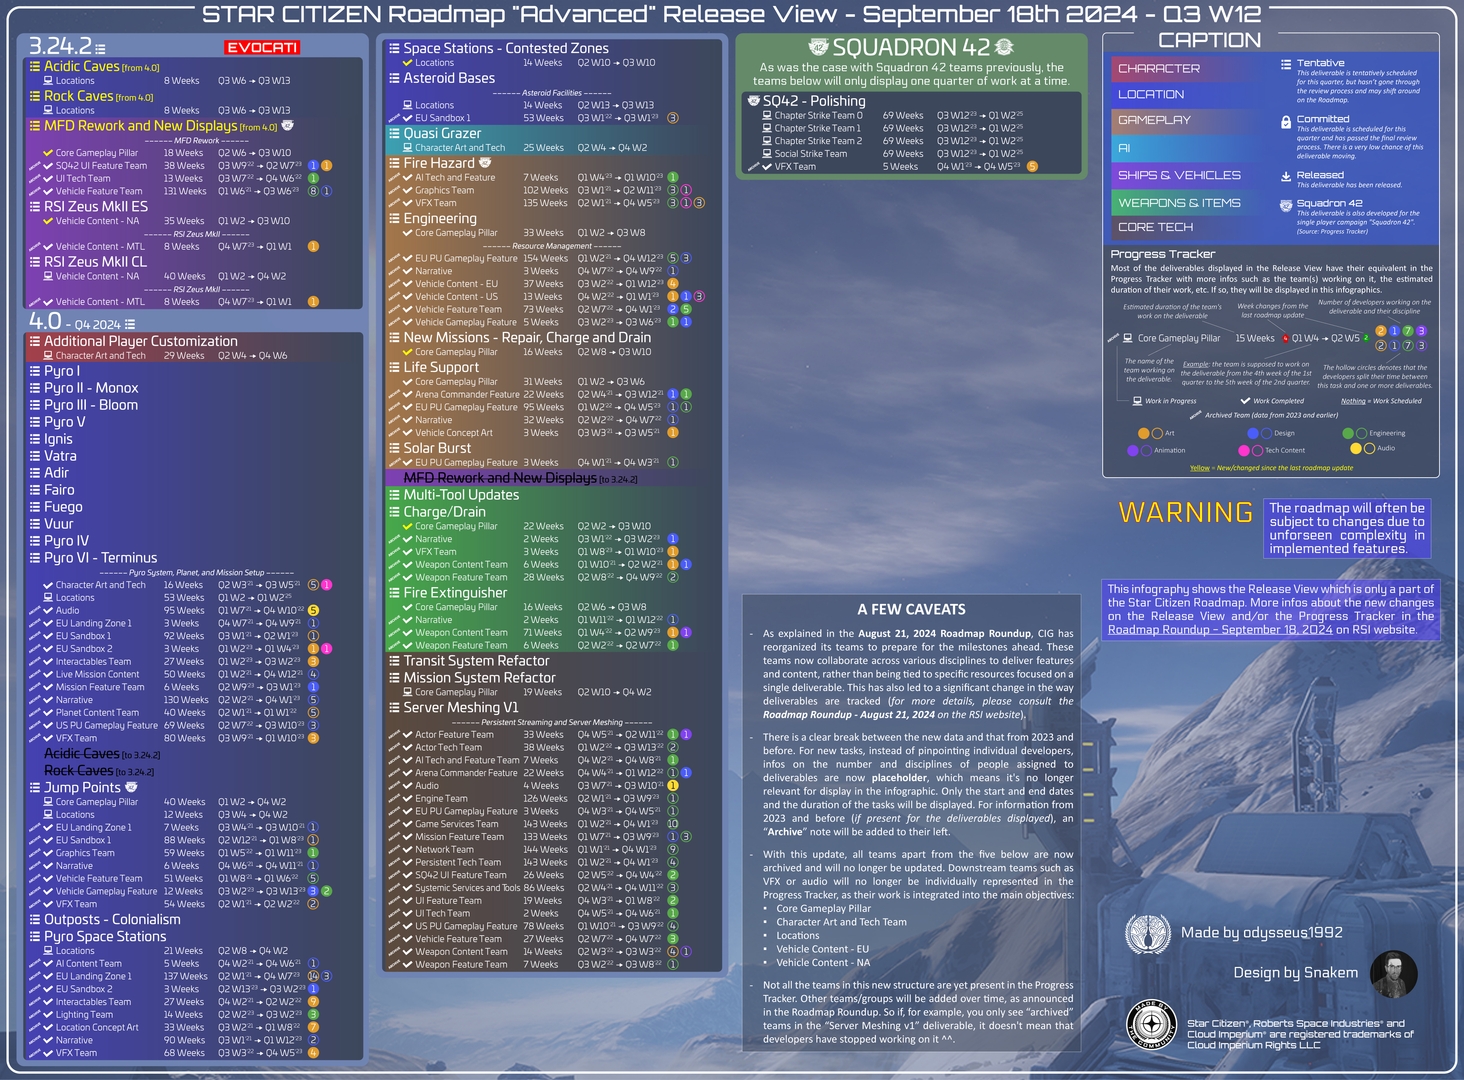
Task: Click the Committed padlock icon
Action: click(1286, 122)
